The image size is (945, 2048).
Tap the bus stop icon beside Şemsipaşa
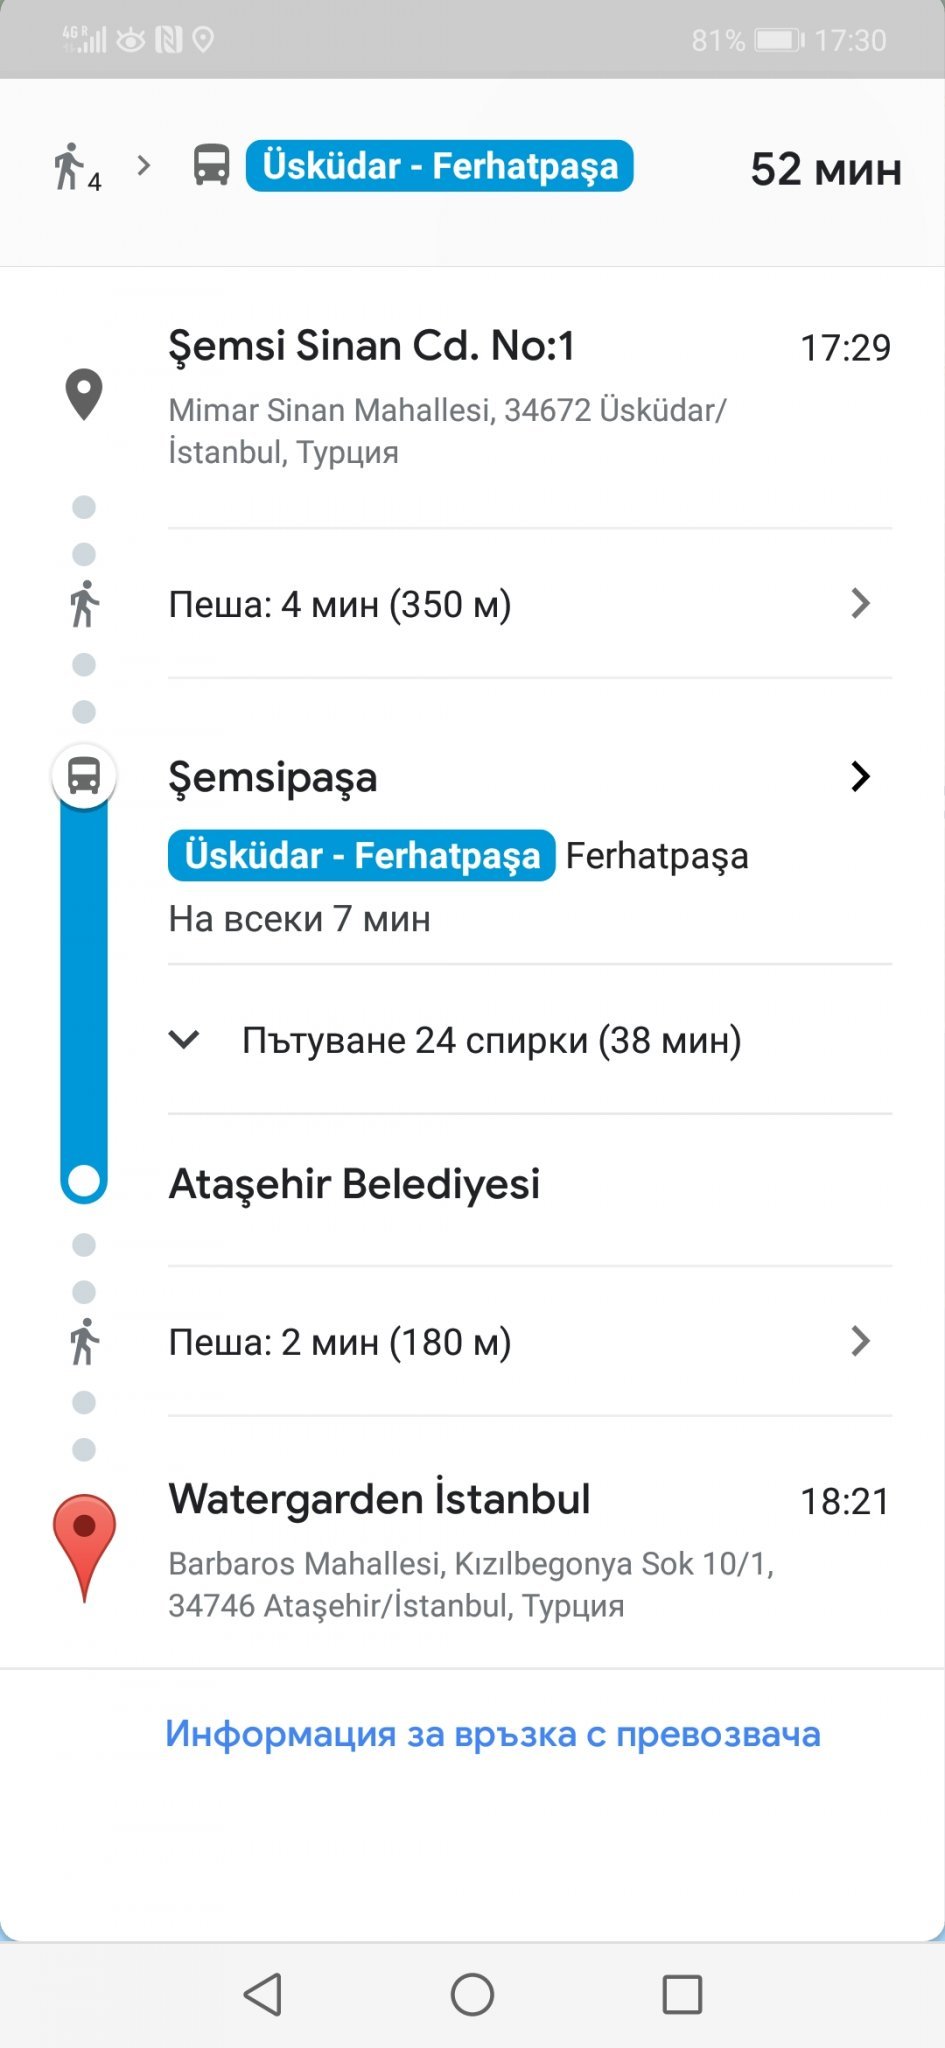click(x=84, y=776)
